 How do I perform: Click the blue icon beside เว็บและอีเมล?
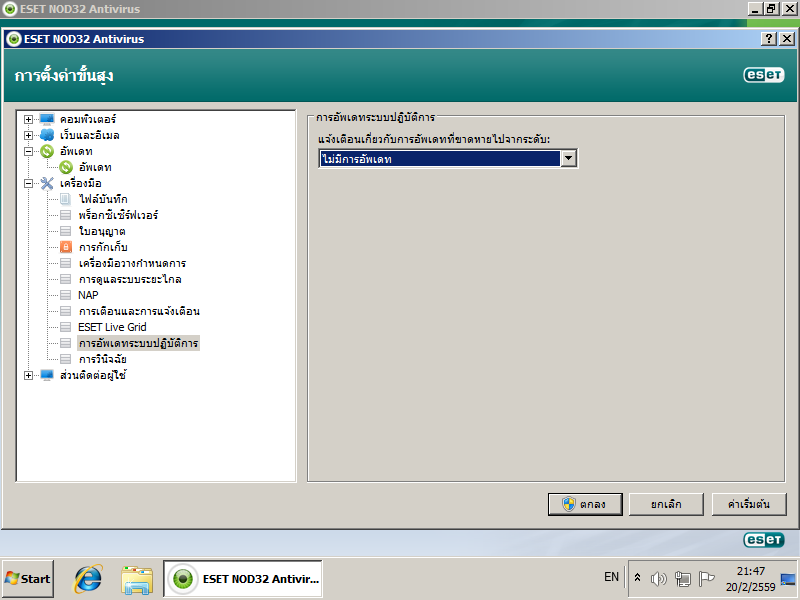tap(47, 135)
